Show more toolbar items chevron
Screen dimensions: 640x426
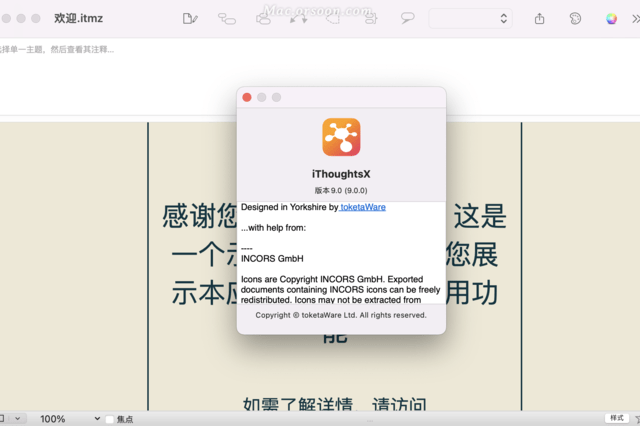[636, 19]
